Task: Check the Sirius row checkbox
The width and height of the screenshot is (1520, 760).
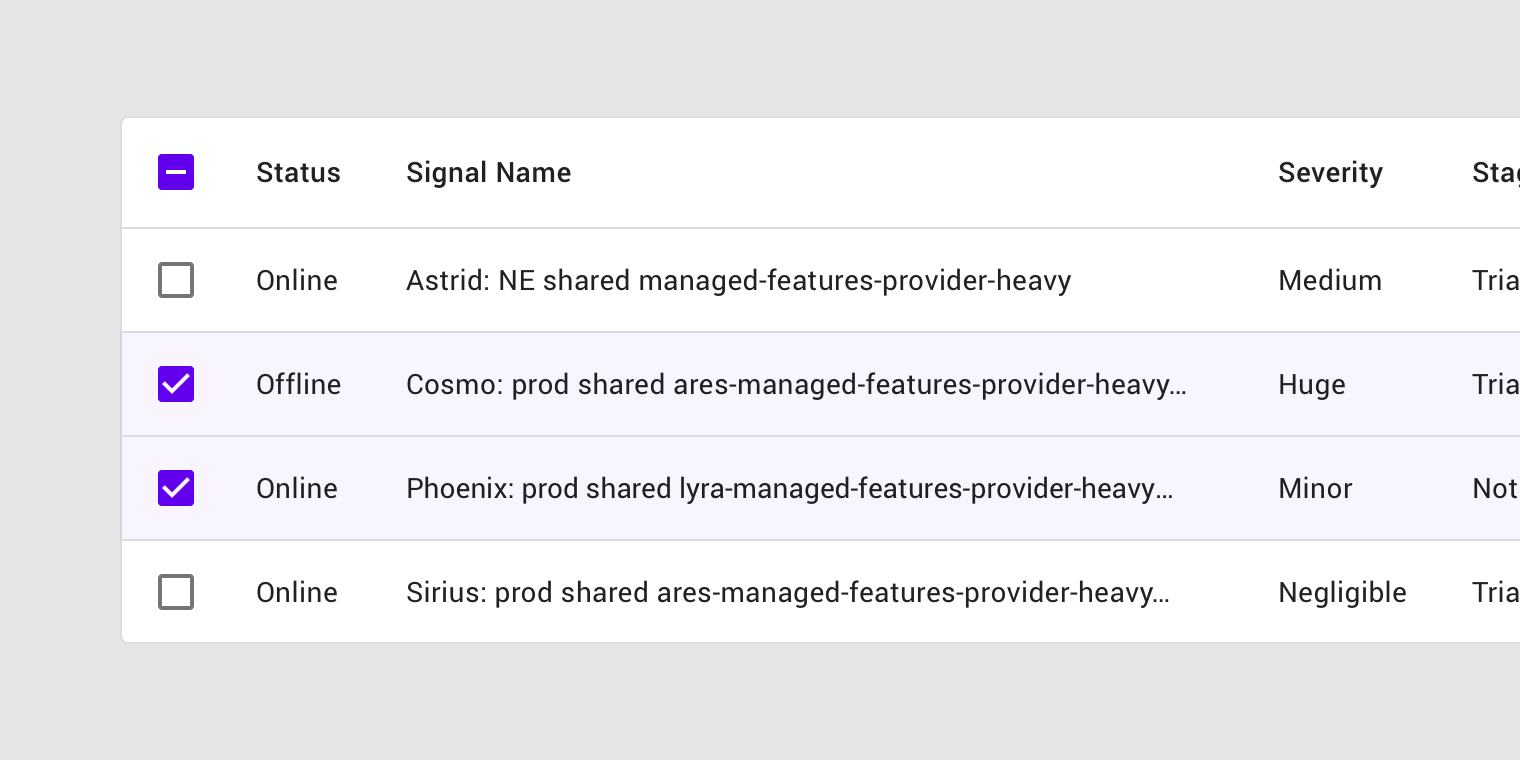Action: point(176,592)
